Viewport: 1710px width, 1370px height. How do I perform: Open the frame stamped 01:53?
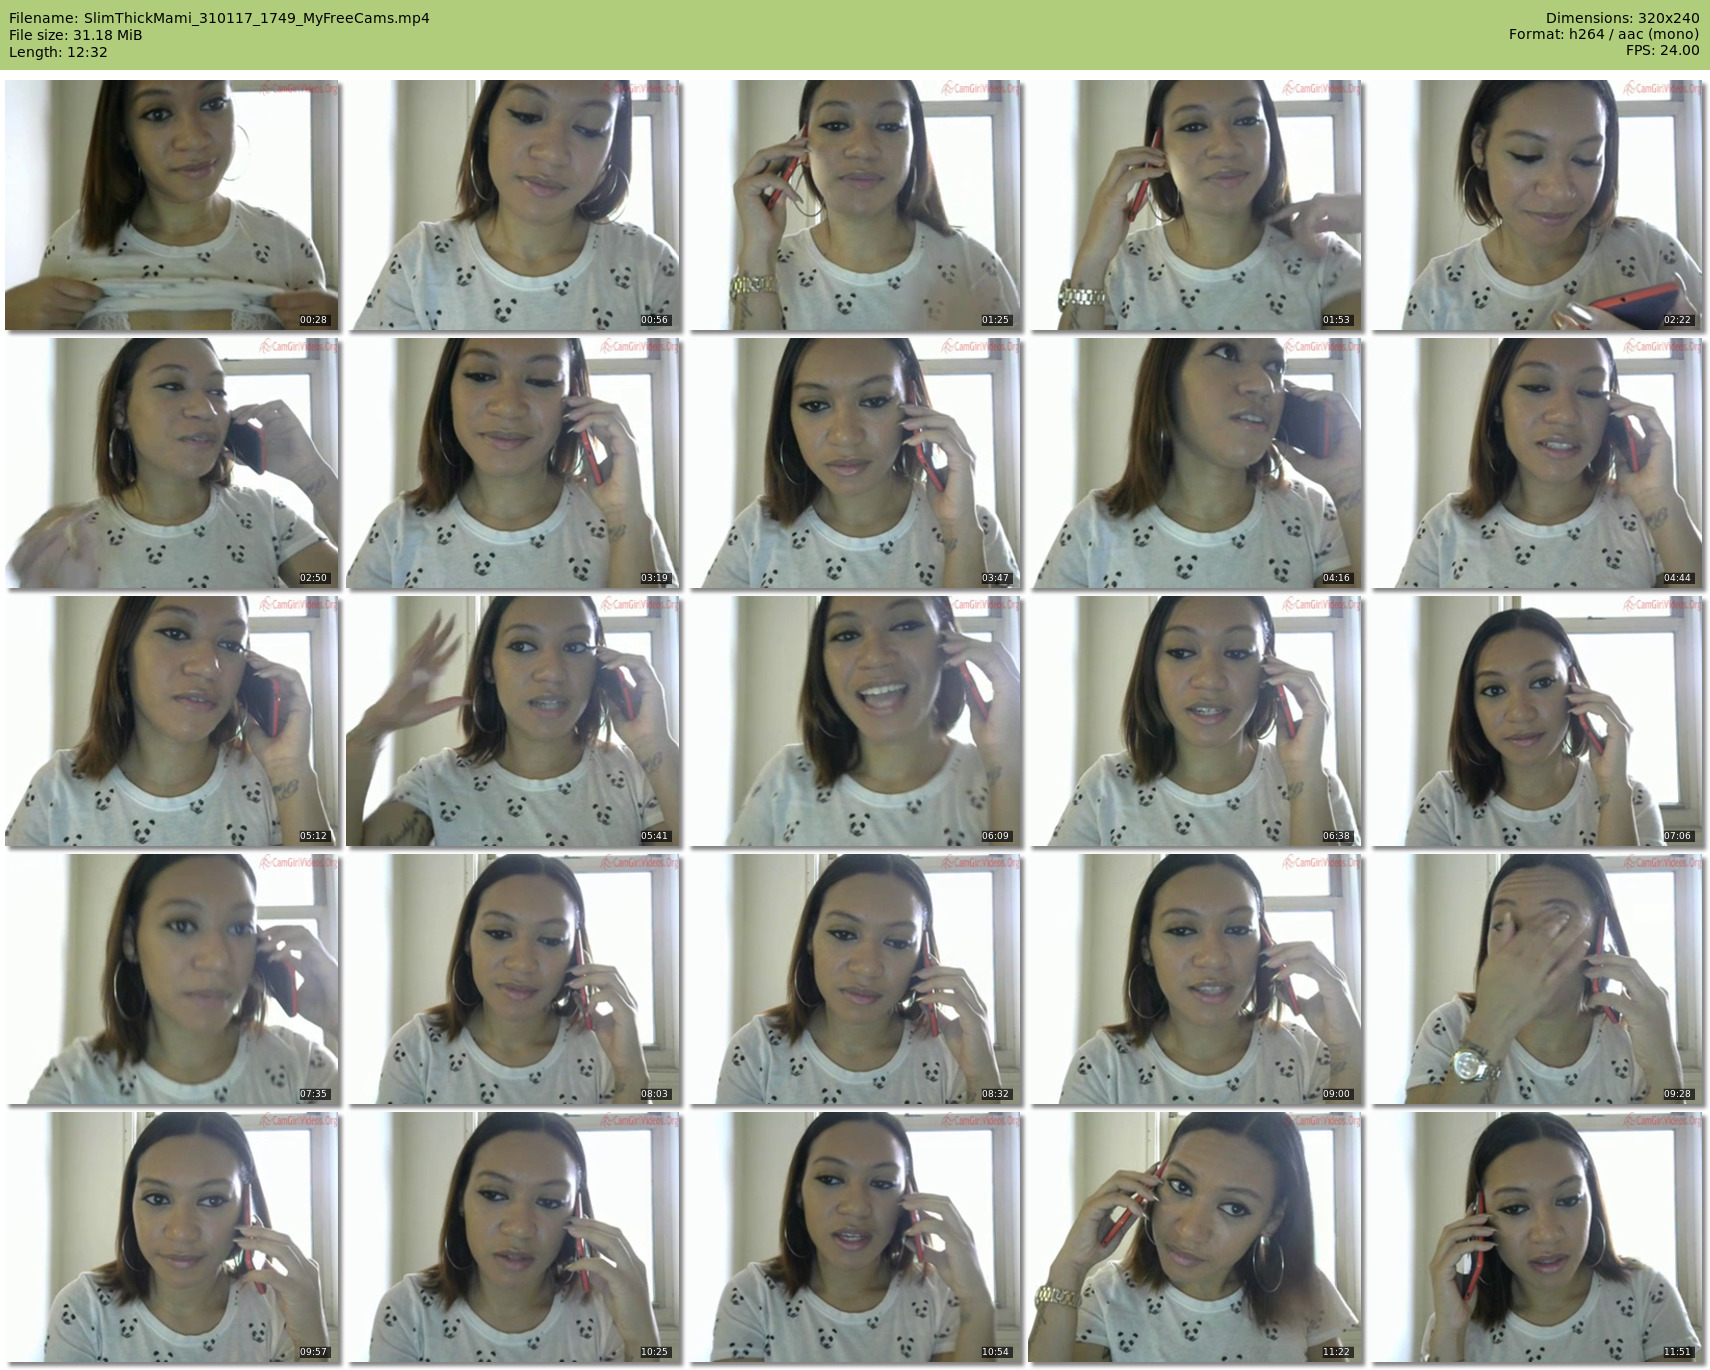click(x=1196, y=205)
